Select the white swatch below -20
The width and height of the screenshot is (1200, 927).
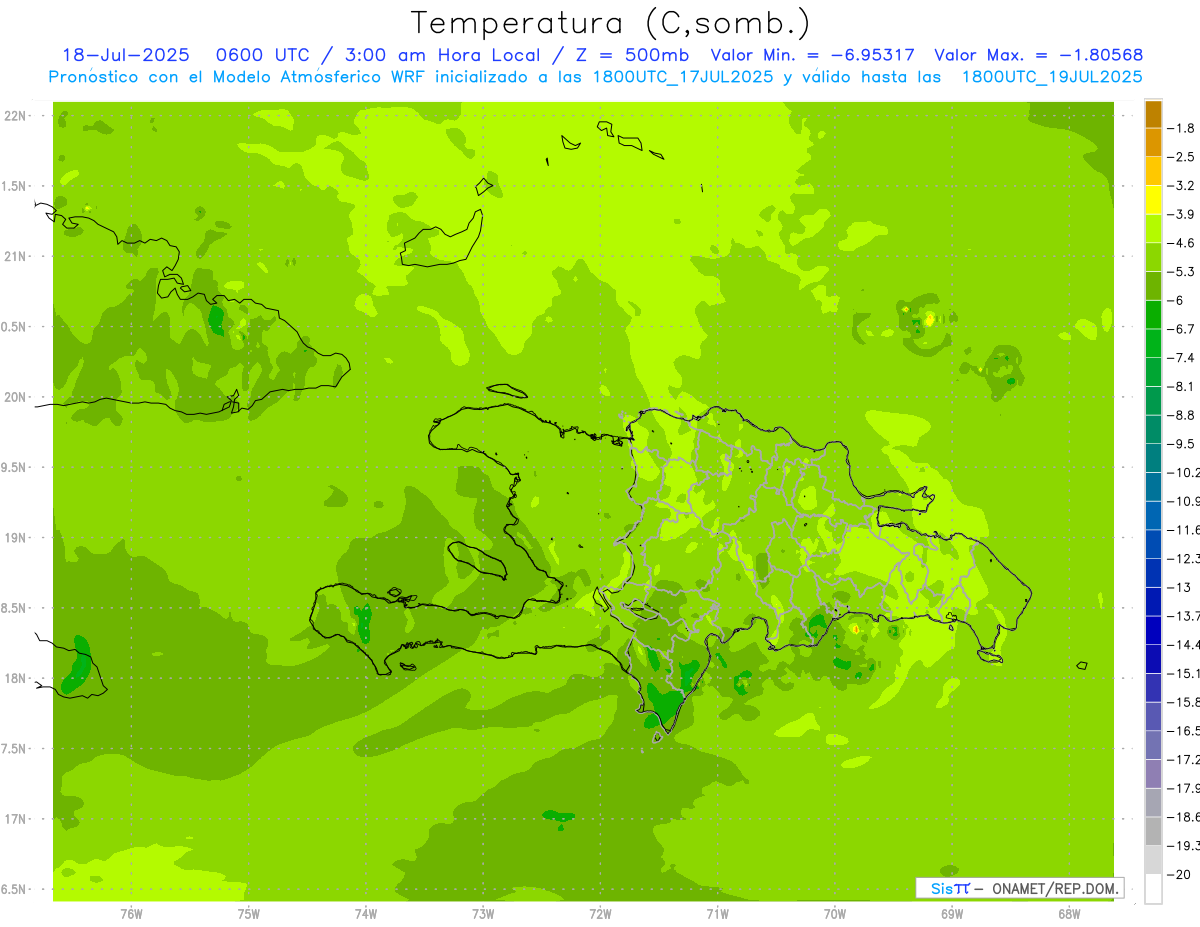tap(1153, 889)
